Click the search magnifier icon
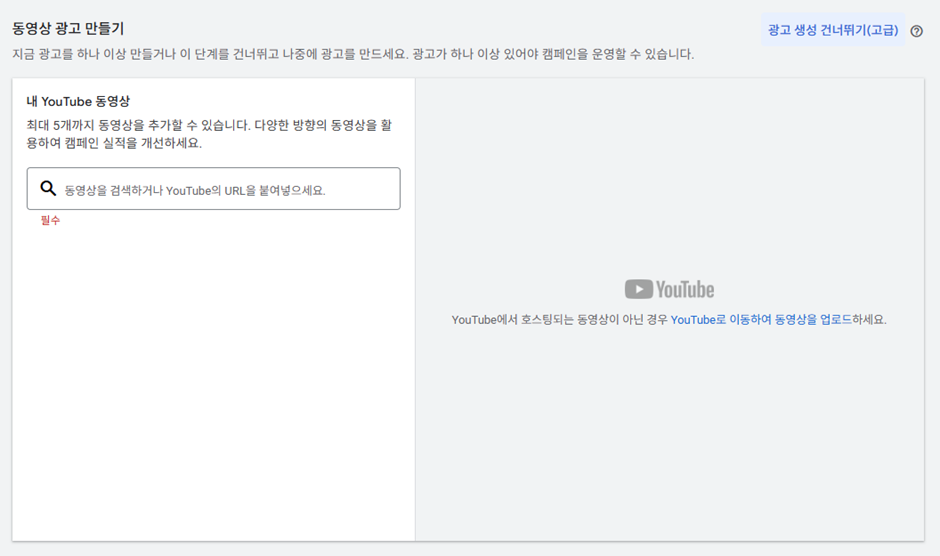The height and width of the screenshot is (556, 940). 48,188
